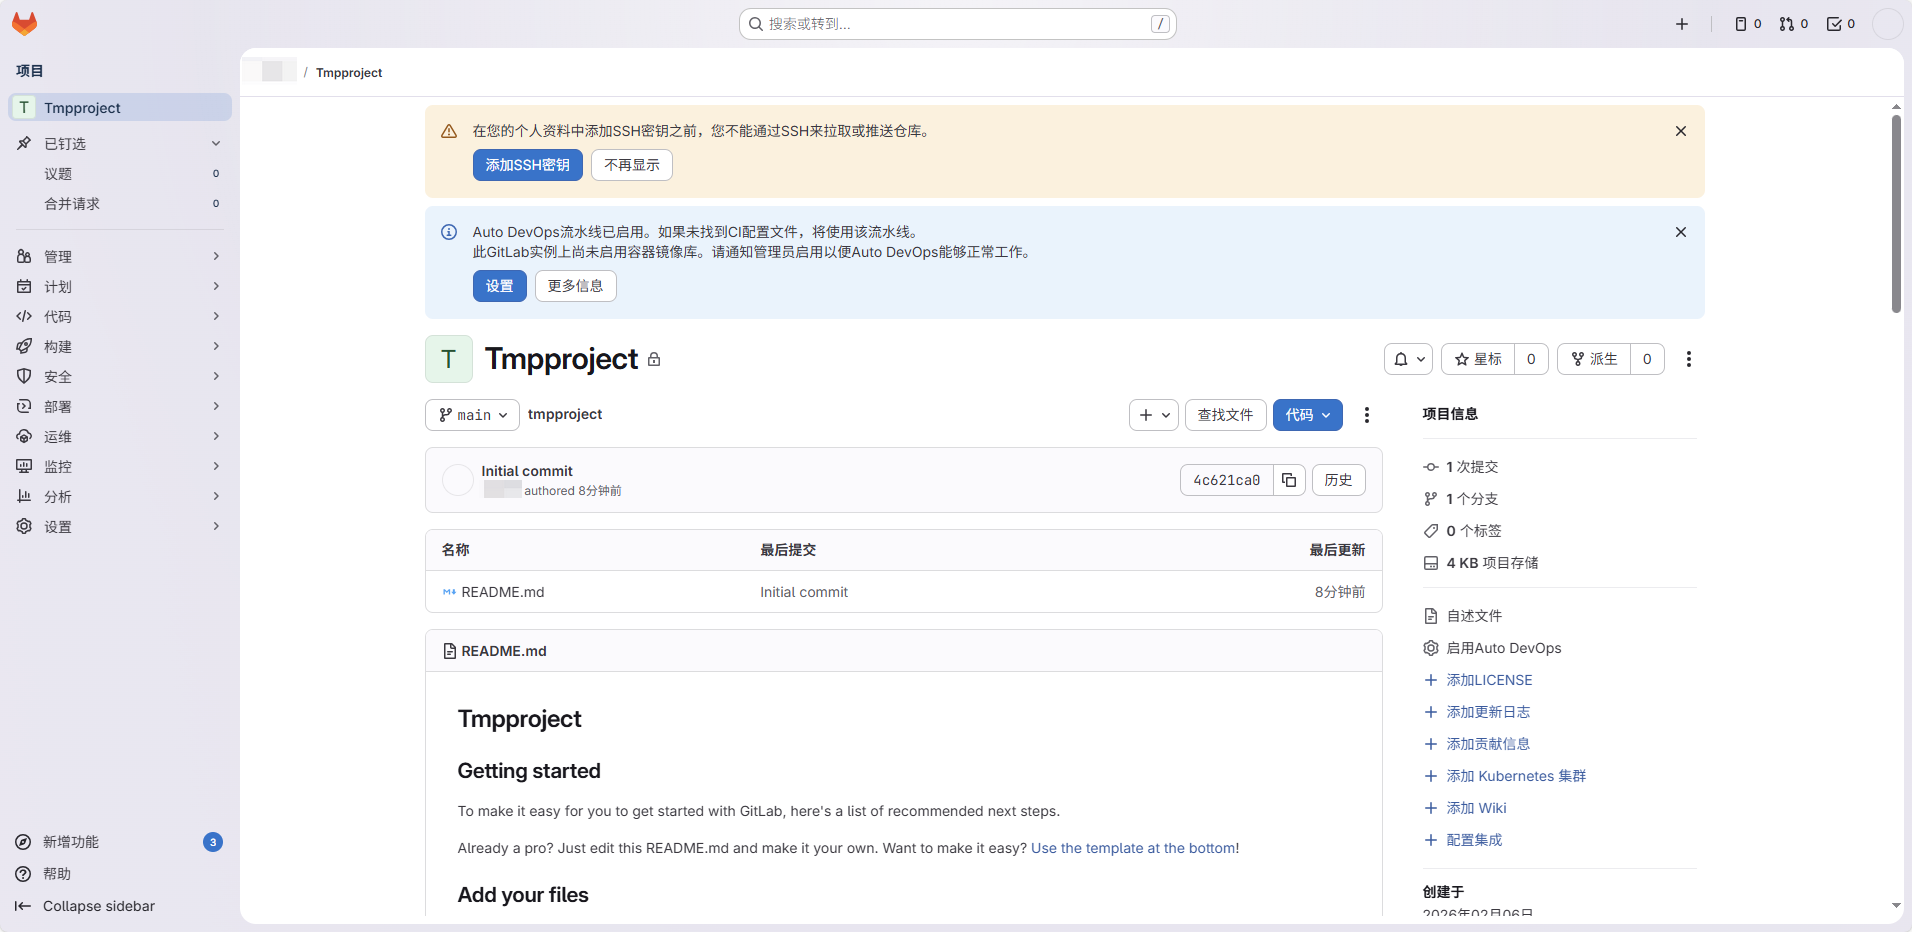
Task: Click the 添加SSH密钥 button
Action: coord(527,165)
